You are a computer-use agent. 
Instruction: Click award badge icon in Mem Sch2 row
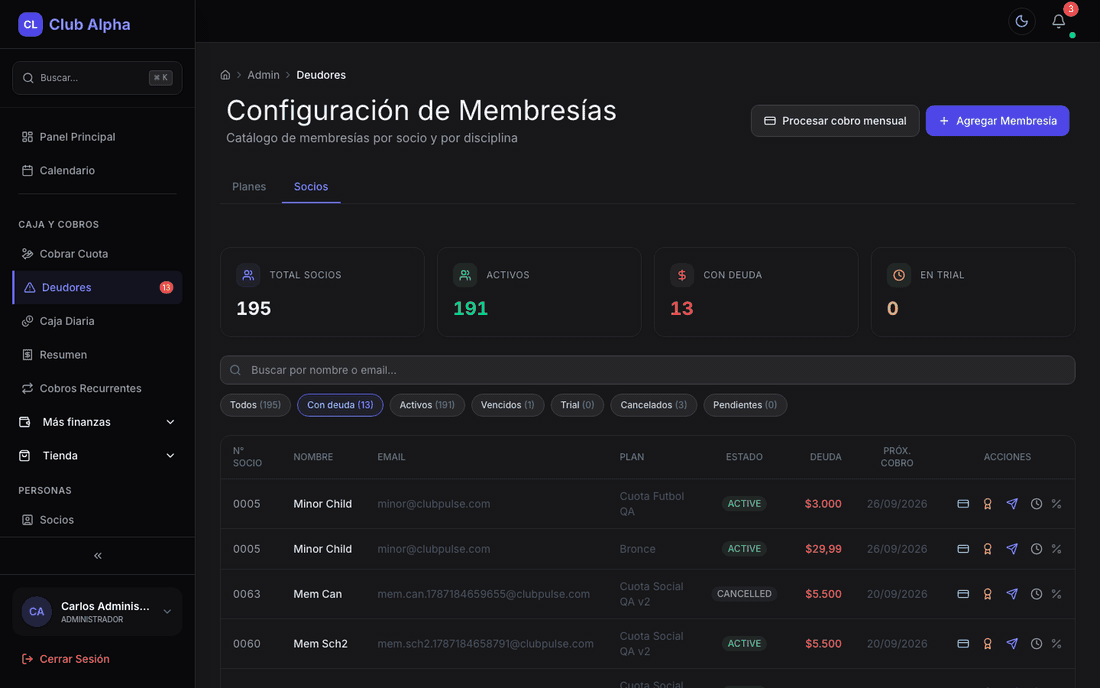[x=987, y=643]
